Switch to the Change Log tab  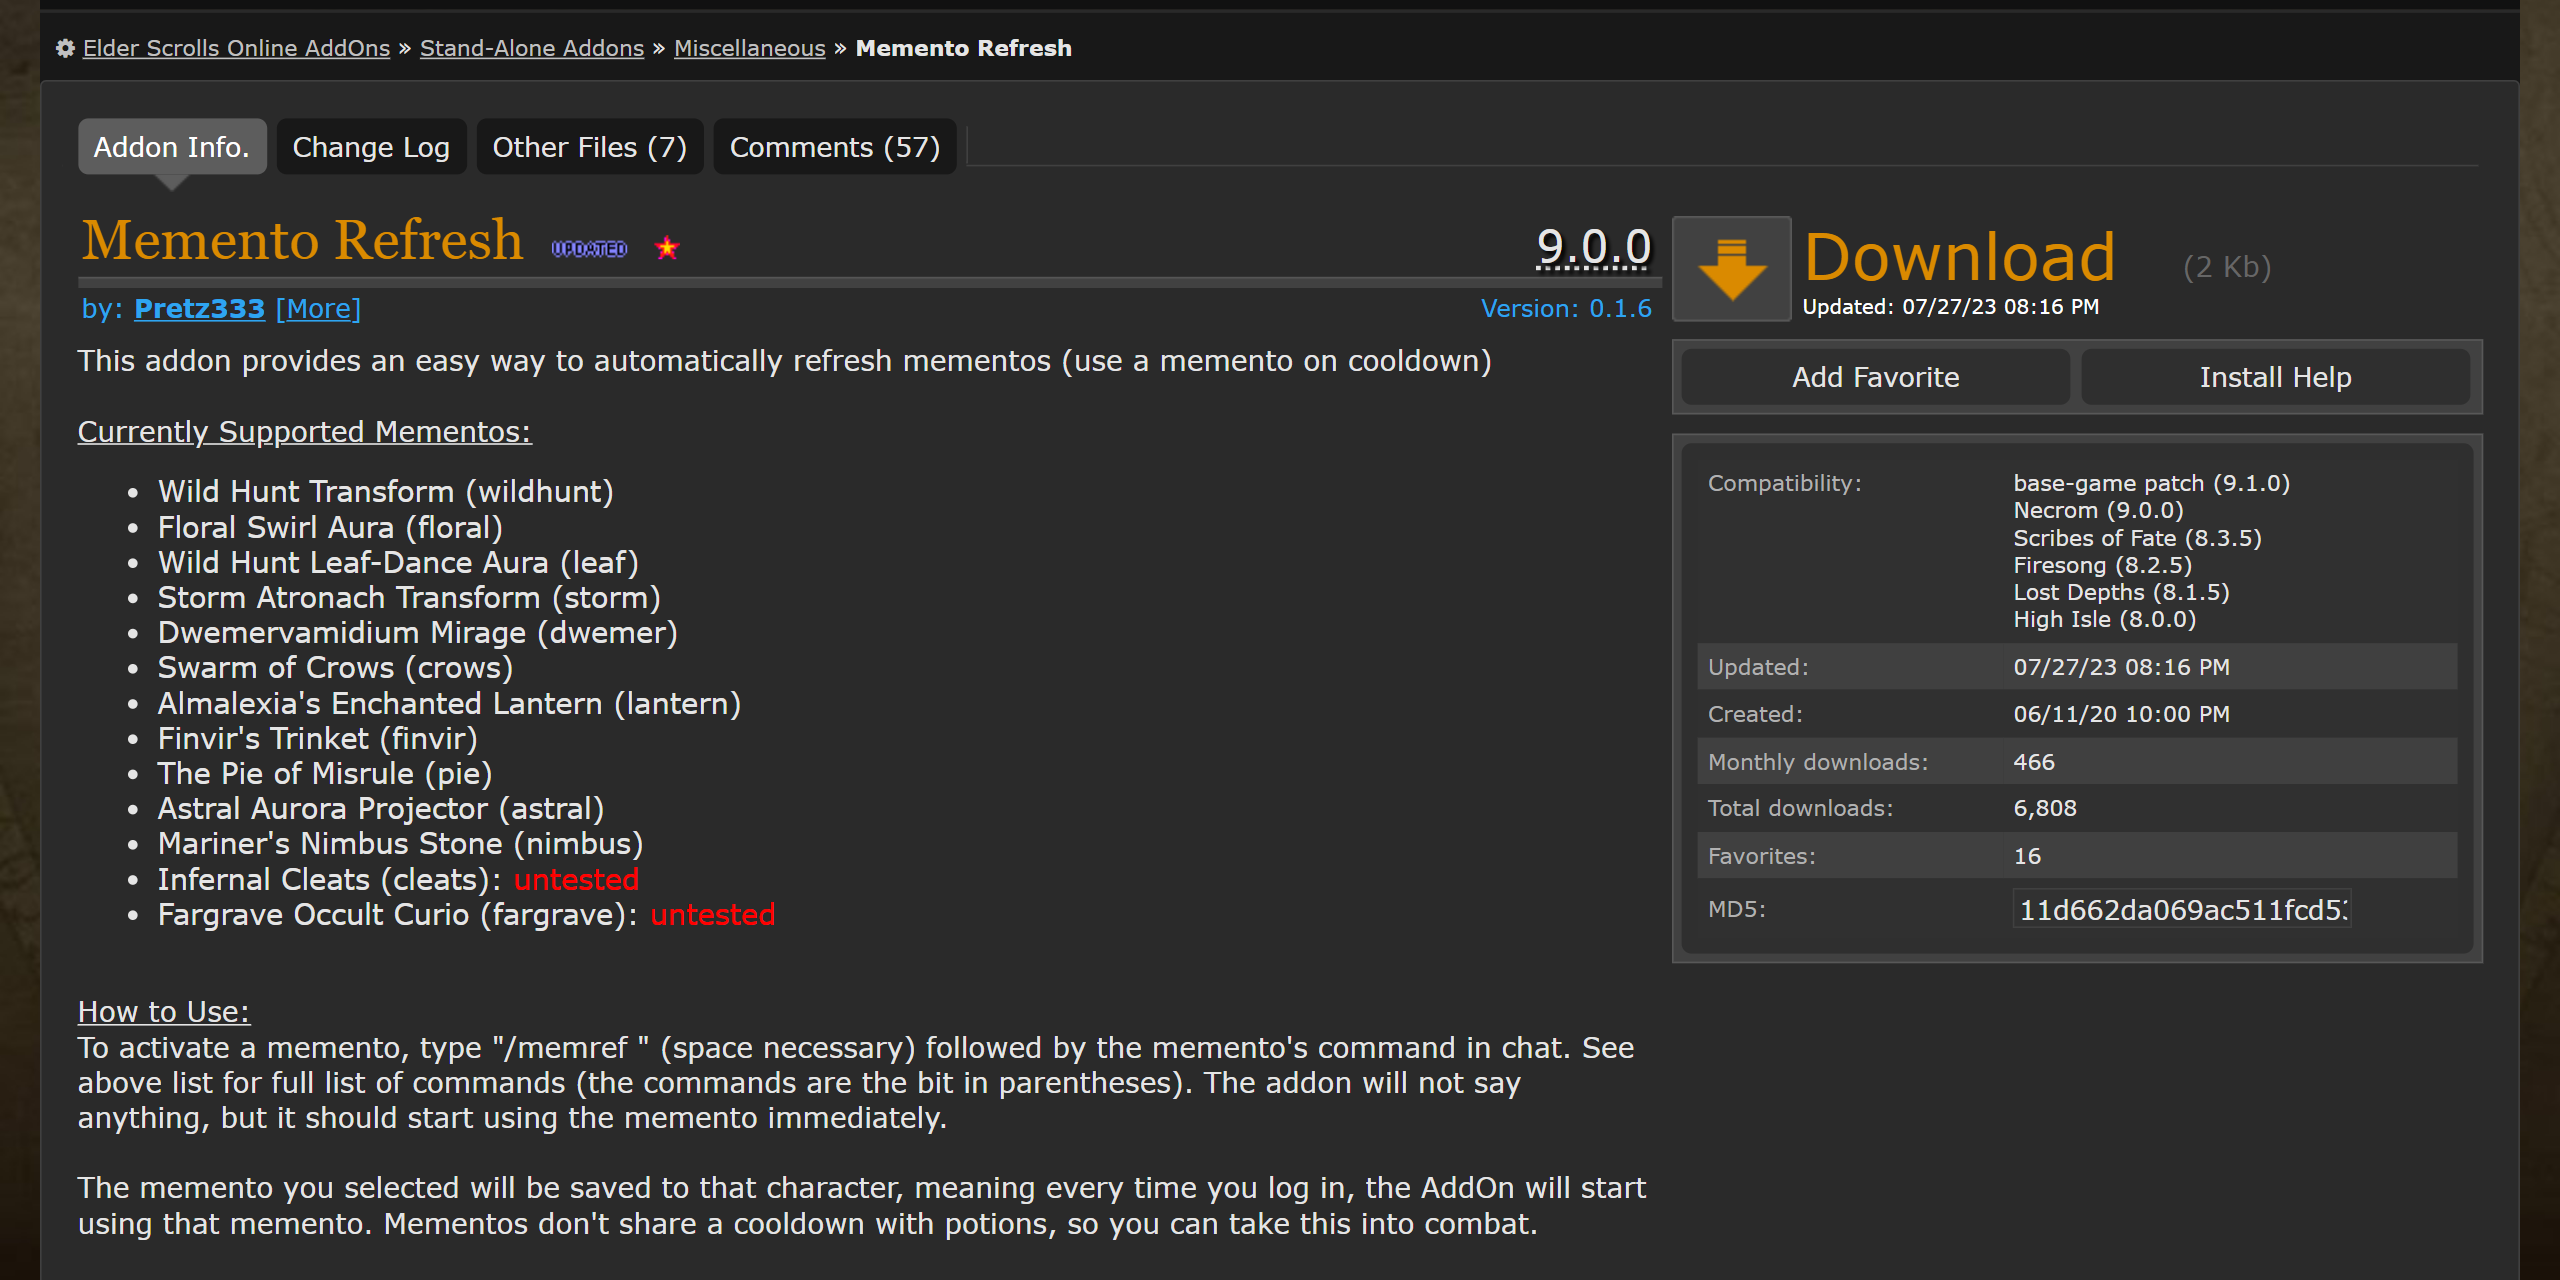(x=371, y=147)
